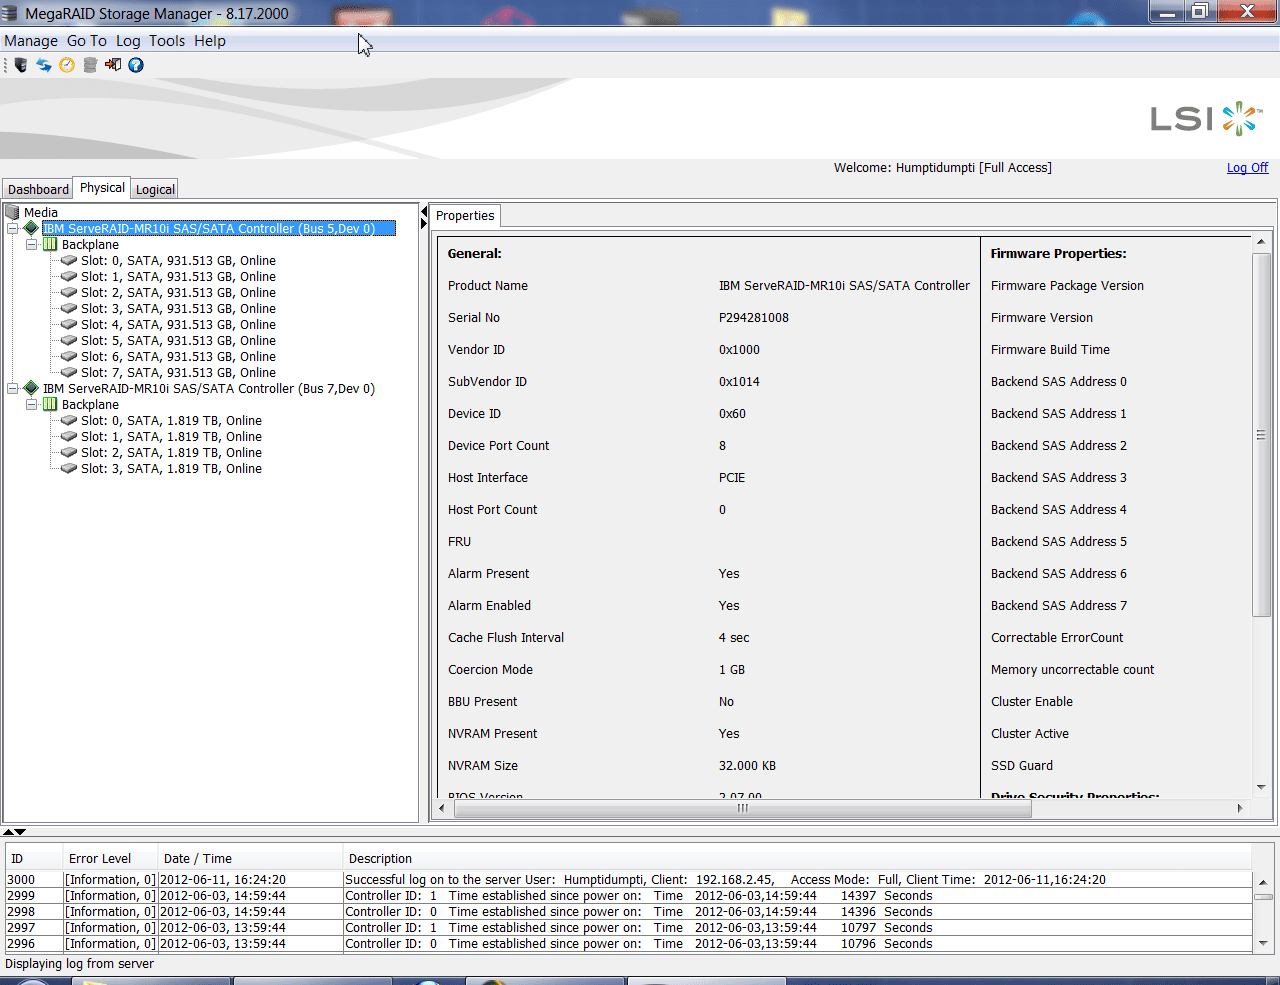Click drive icon of Slot 1 931.513 GB
Image resolution: width=1280 pixels, height=985 pixels.
pos(69,276)
